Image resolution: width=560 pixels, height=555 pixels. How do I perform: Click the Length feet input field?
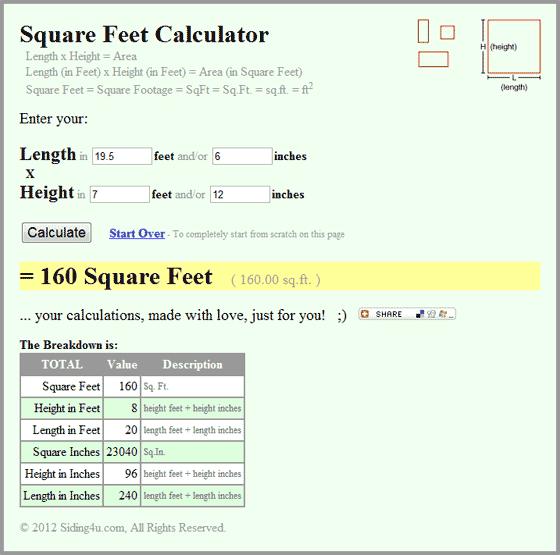pos(122,156)
